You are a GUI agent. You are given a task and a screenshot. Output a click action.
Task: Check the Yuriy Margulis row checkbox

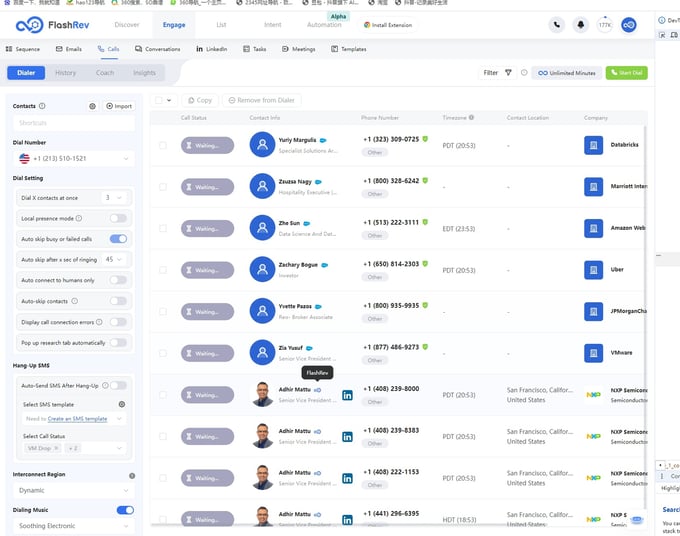click(x=163, y=145)
